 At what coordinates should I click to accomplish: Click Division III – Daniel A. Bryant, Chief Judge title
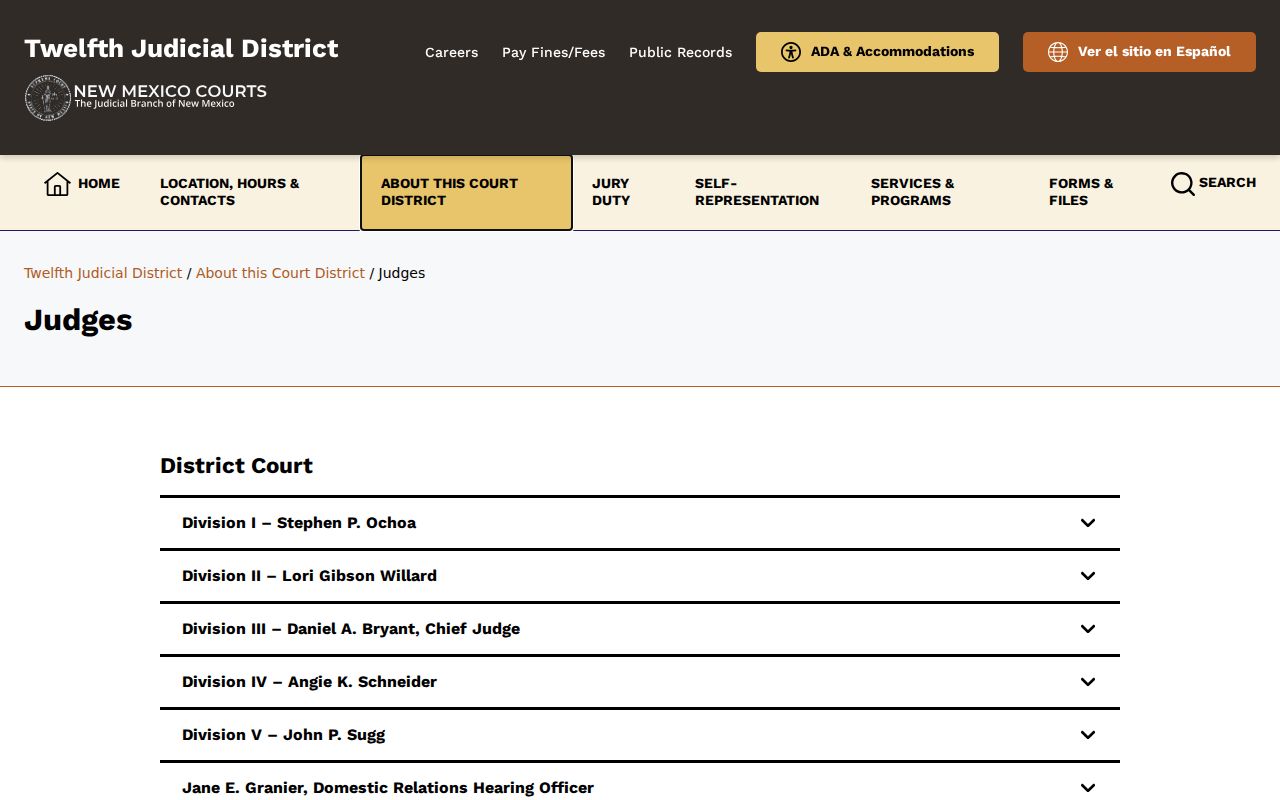(x=351, y=629)
